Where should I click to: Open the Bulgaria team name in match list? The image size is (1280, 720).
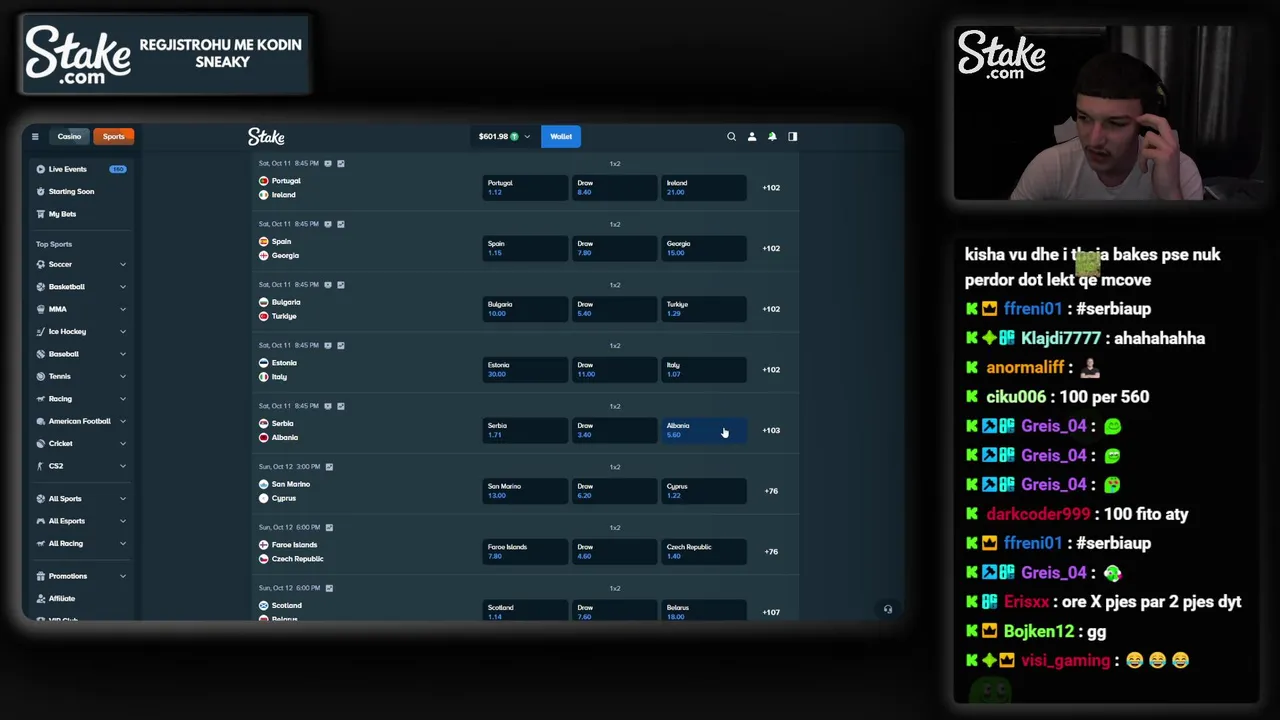coord(286,302)
